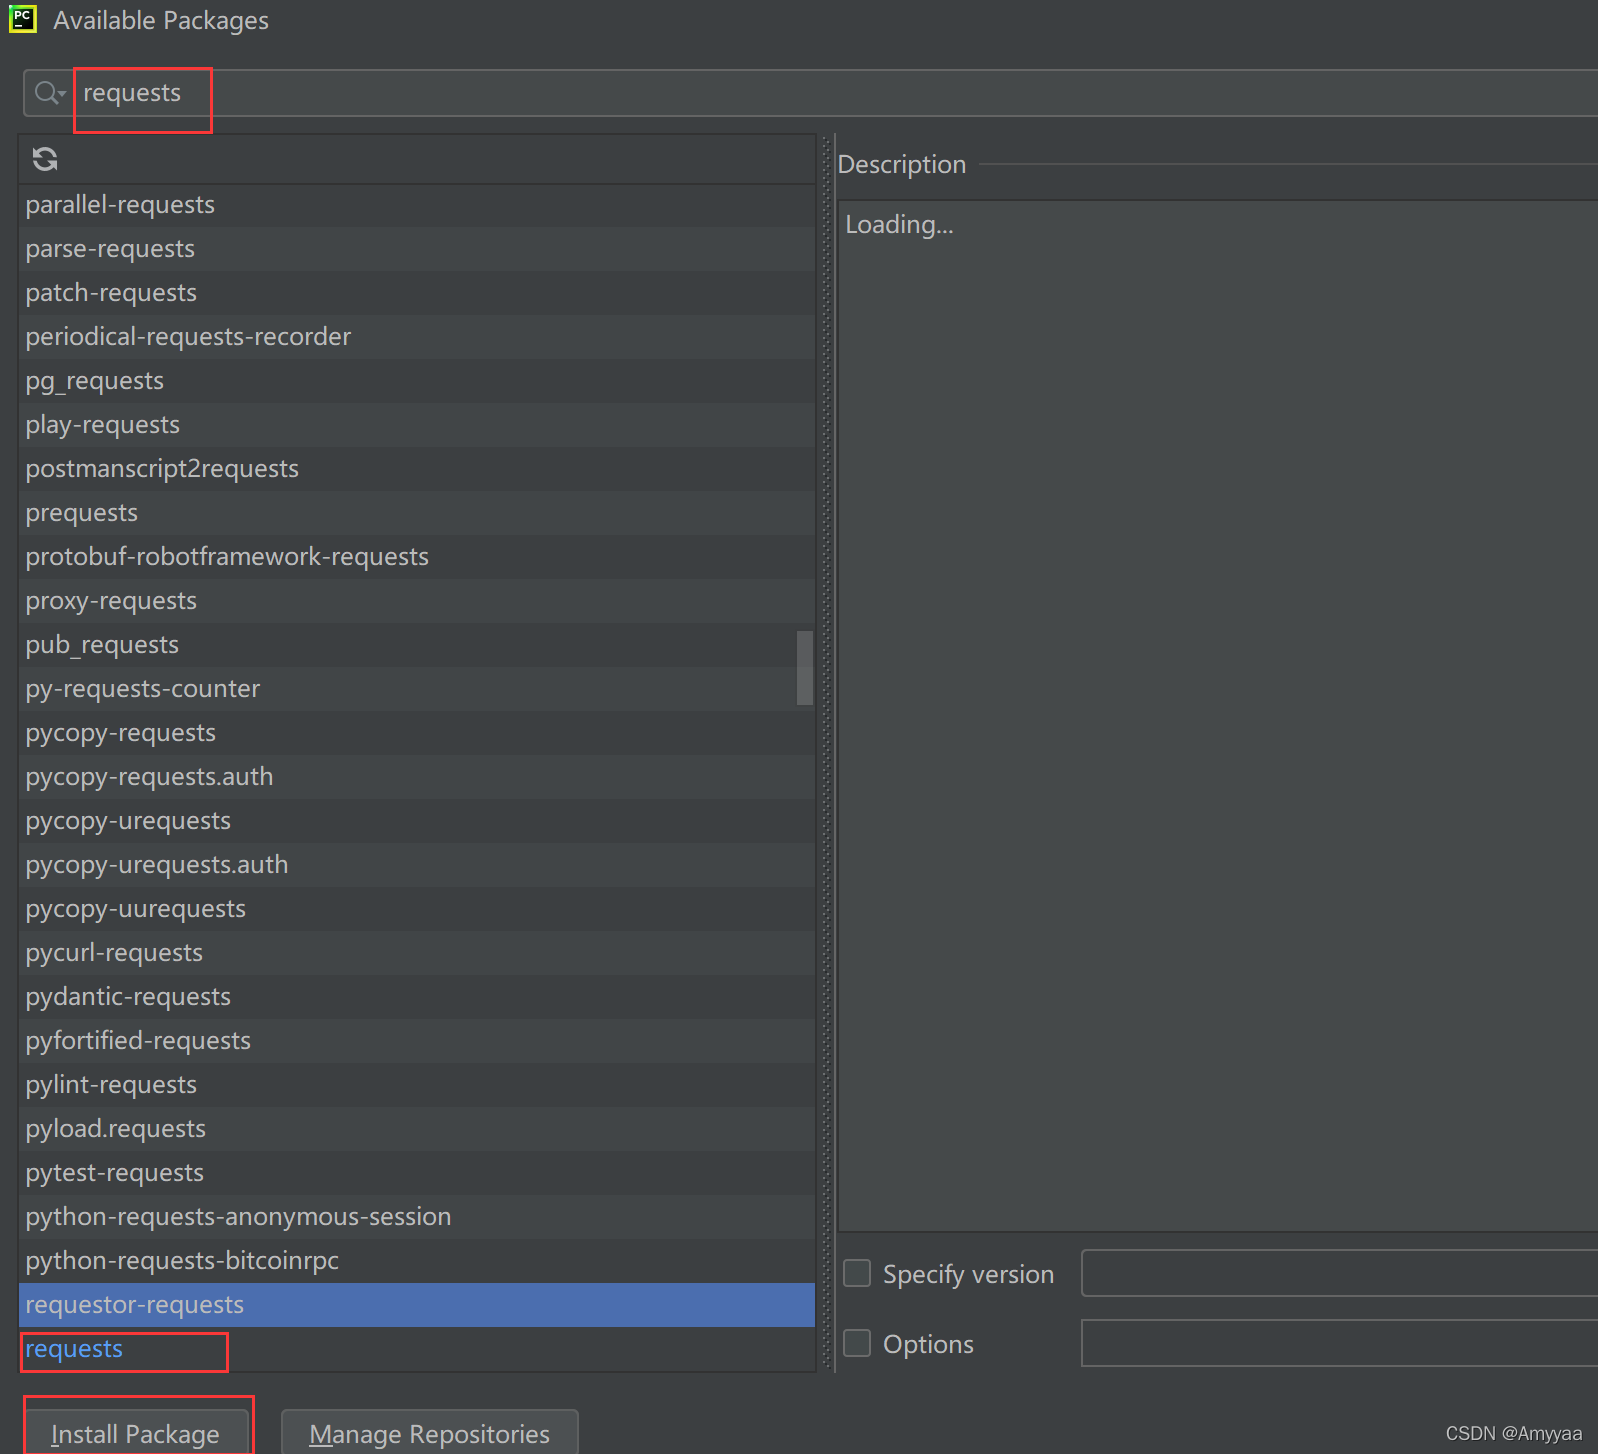Select the pydantic-requests package
Screen dimensions: 1598x1454
417,997
